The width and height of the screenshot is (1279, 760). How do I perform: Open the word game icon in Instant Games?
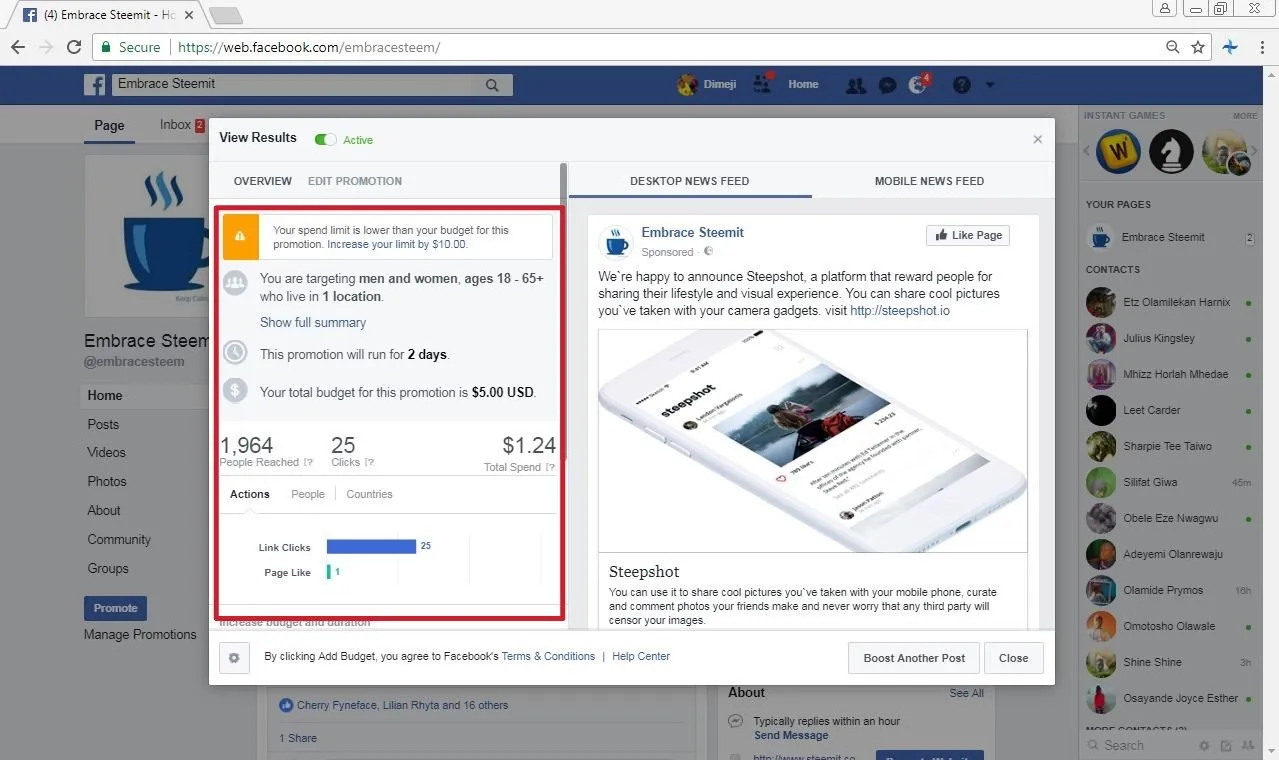1118,152
